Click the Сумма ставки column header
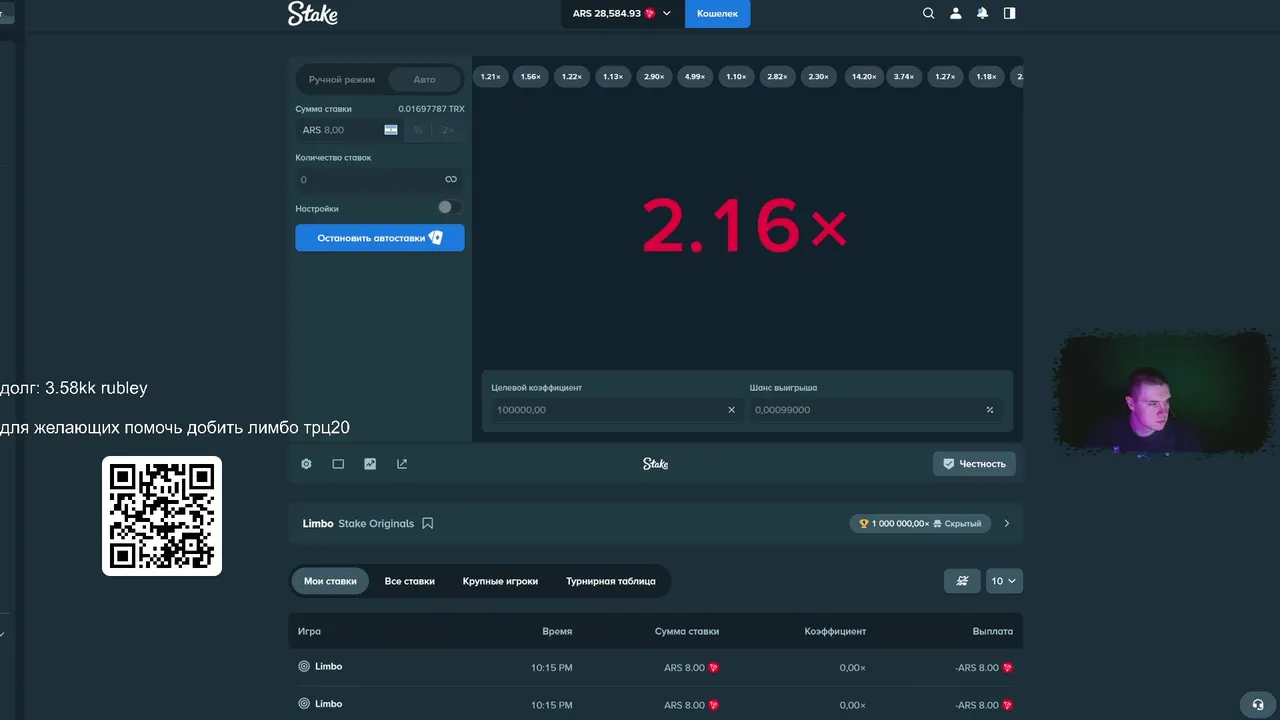1280x720 pixels. click(687, 632)
